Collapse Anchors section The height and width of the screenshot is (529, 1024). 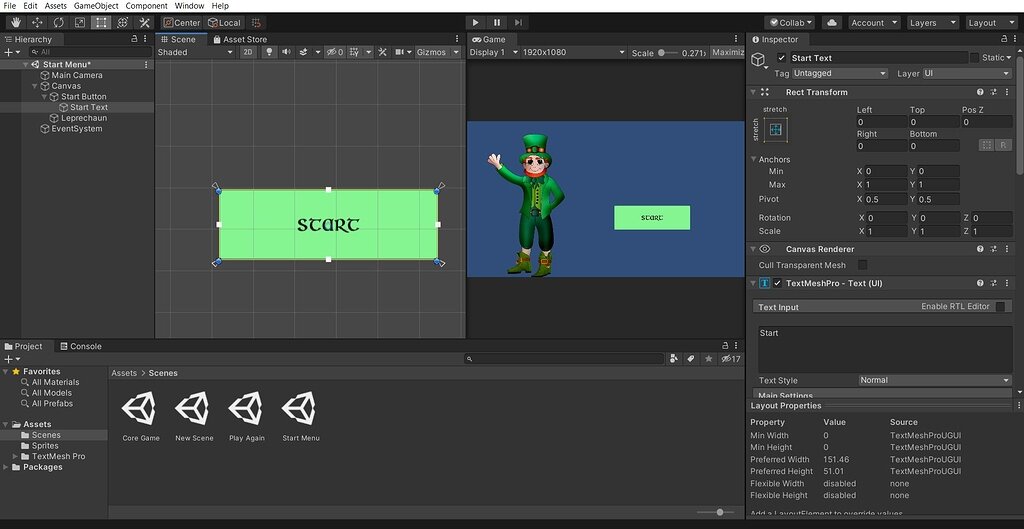point(753,159)
